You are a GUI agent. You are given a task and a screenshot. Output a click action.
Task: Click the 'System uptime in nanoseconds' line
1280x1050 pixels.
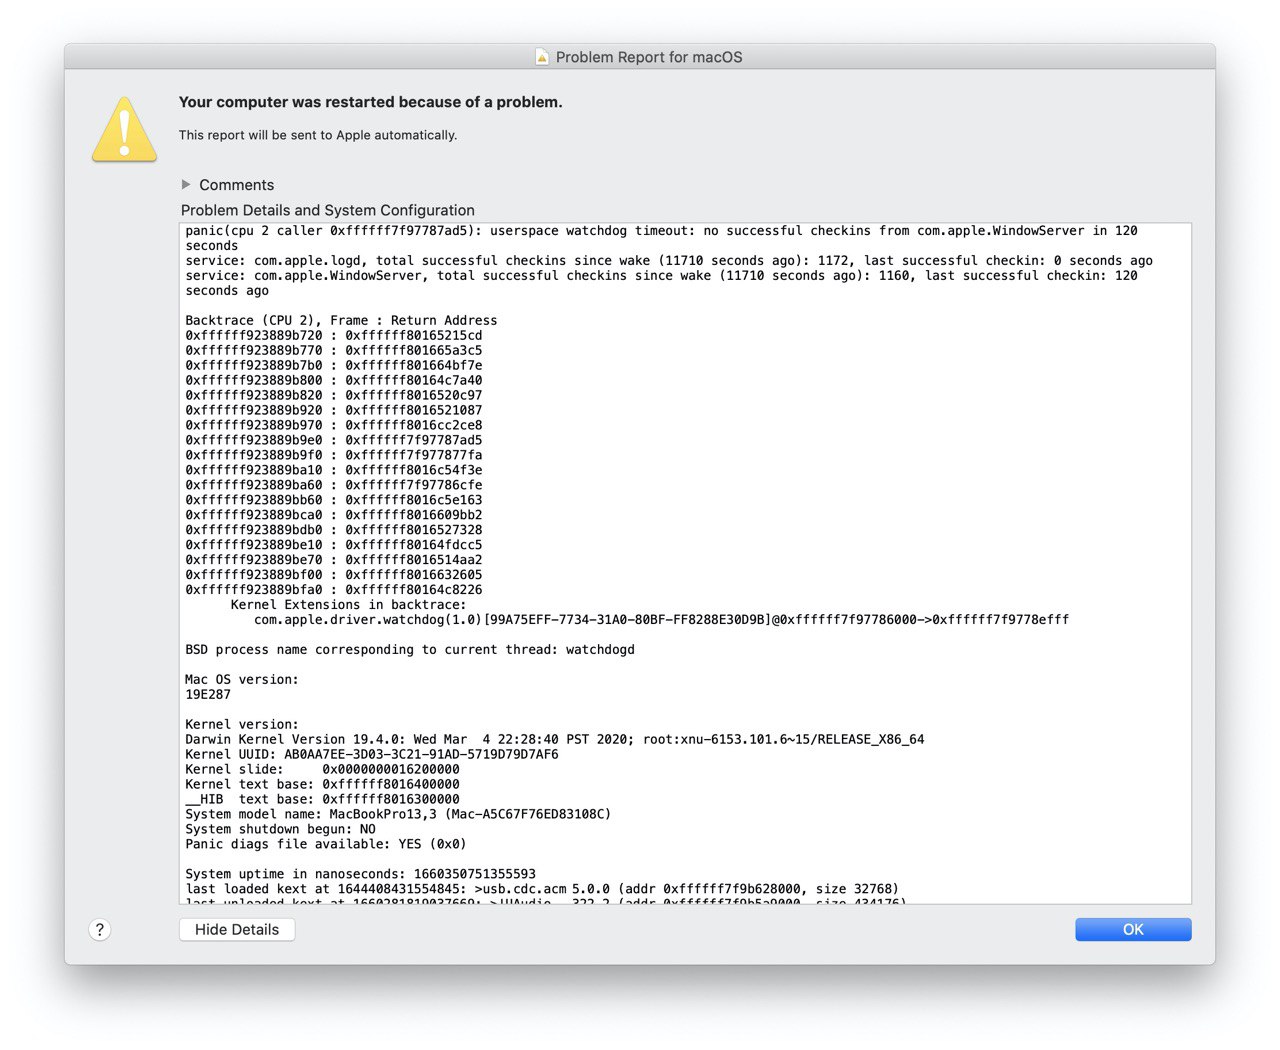[361, 874]
